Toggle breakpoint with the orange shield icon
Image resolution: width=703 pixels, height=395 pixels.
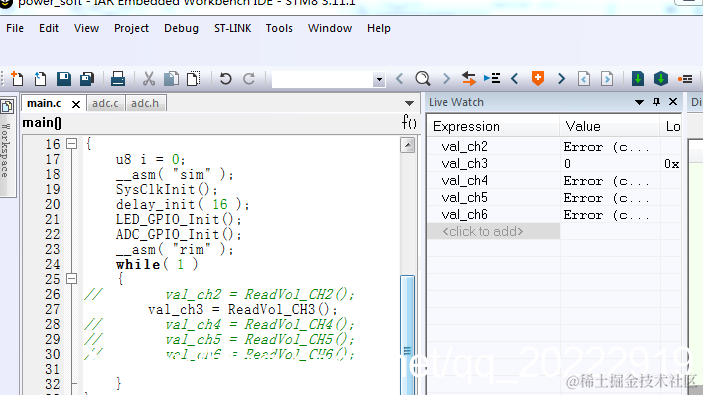coord(538,78)
